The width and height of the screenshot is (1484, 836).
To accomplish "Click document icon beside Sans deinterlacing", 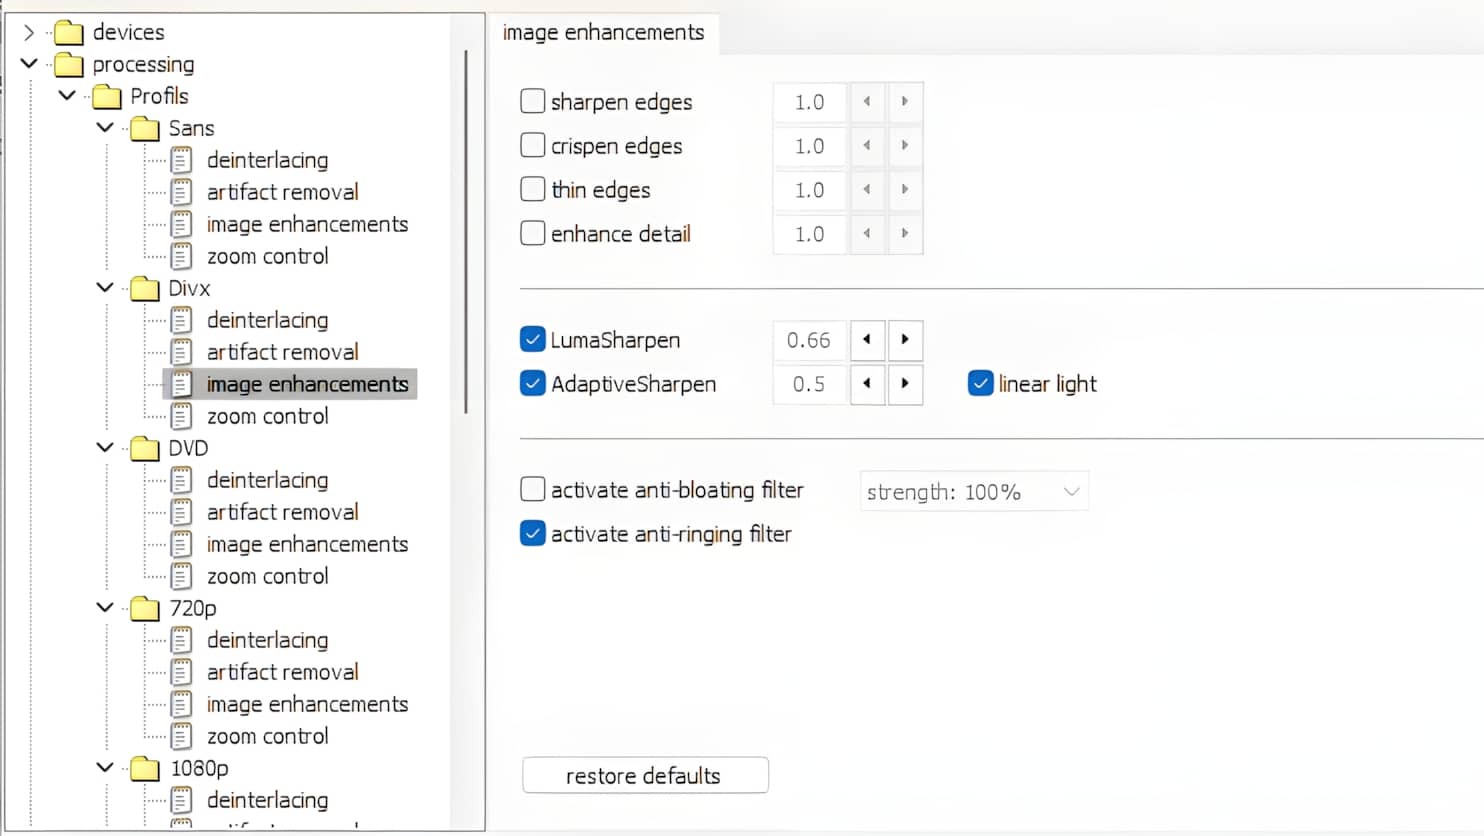I will 181,160.
